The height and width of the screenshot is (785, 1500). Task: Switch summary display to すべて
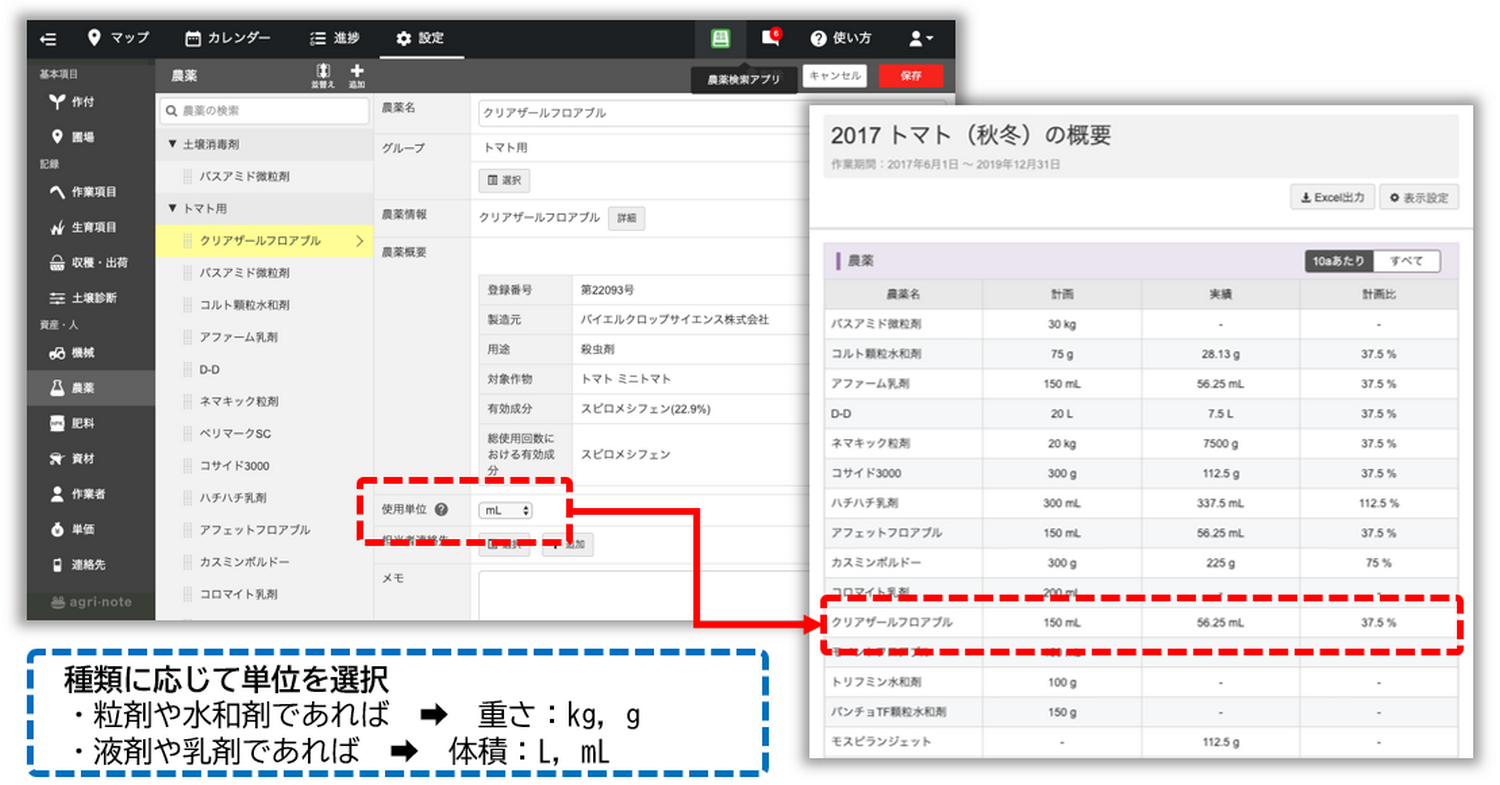(x=1408, y=259)
